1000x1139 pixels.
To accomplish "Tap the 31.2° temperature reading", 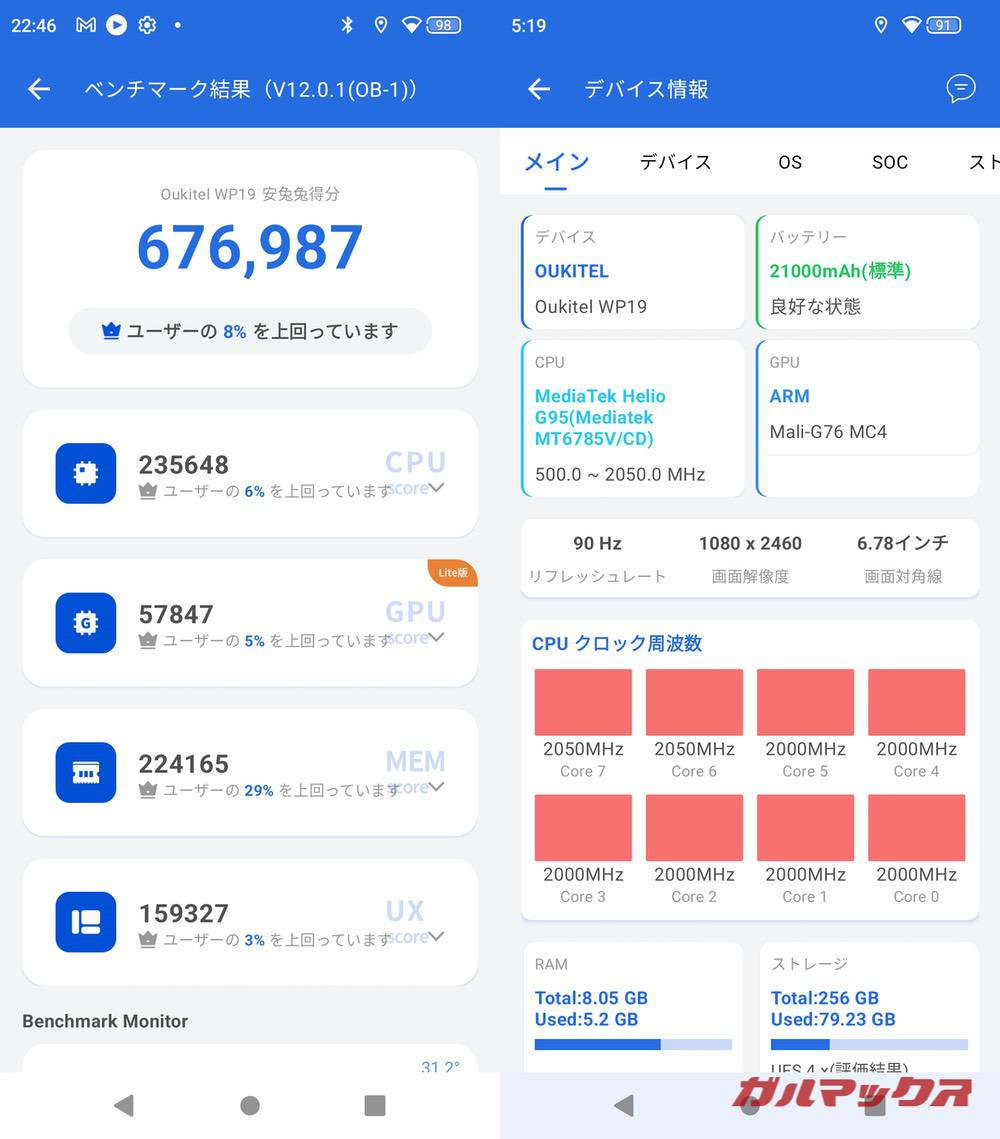I will (x=440, y=1066).
